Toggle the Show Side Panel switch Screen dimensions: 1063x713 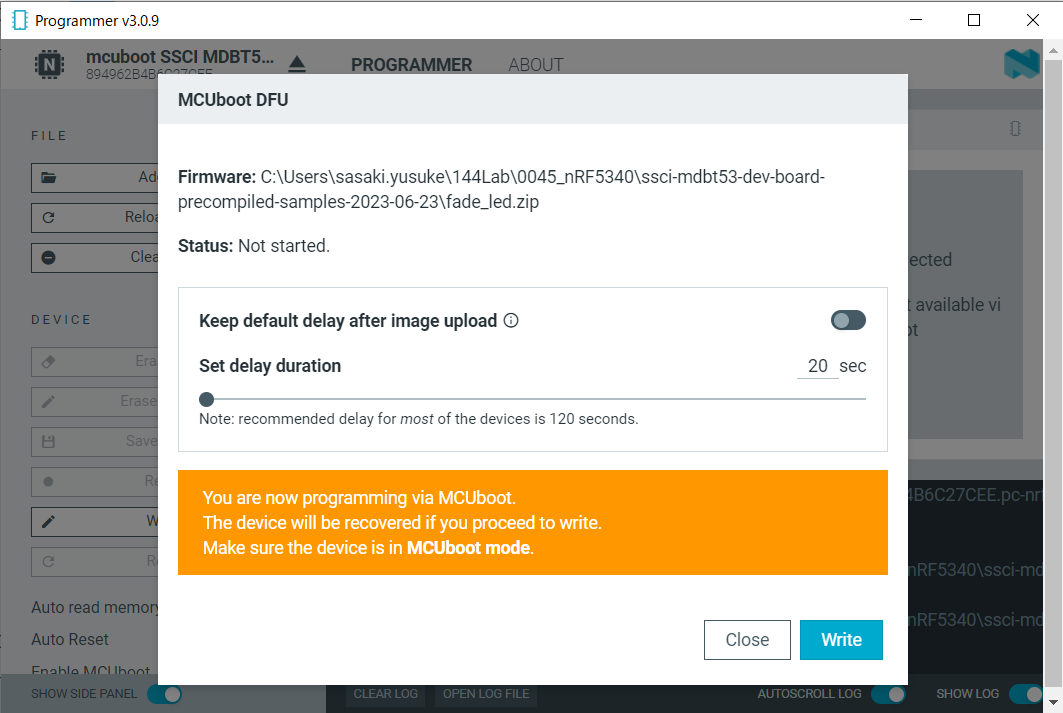164,694
